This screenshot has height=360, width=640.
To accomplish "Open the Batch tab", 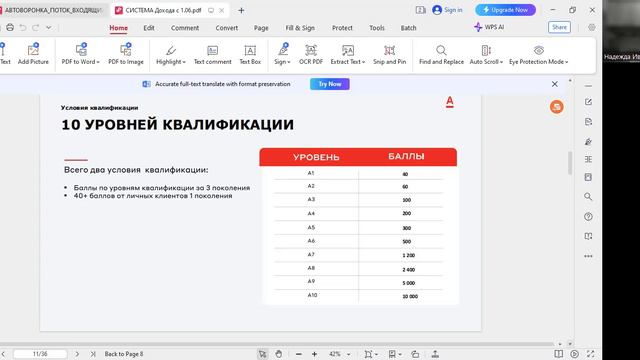I will (408, 28).
